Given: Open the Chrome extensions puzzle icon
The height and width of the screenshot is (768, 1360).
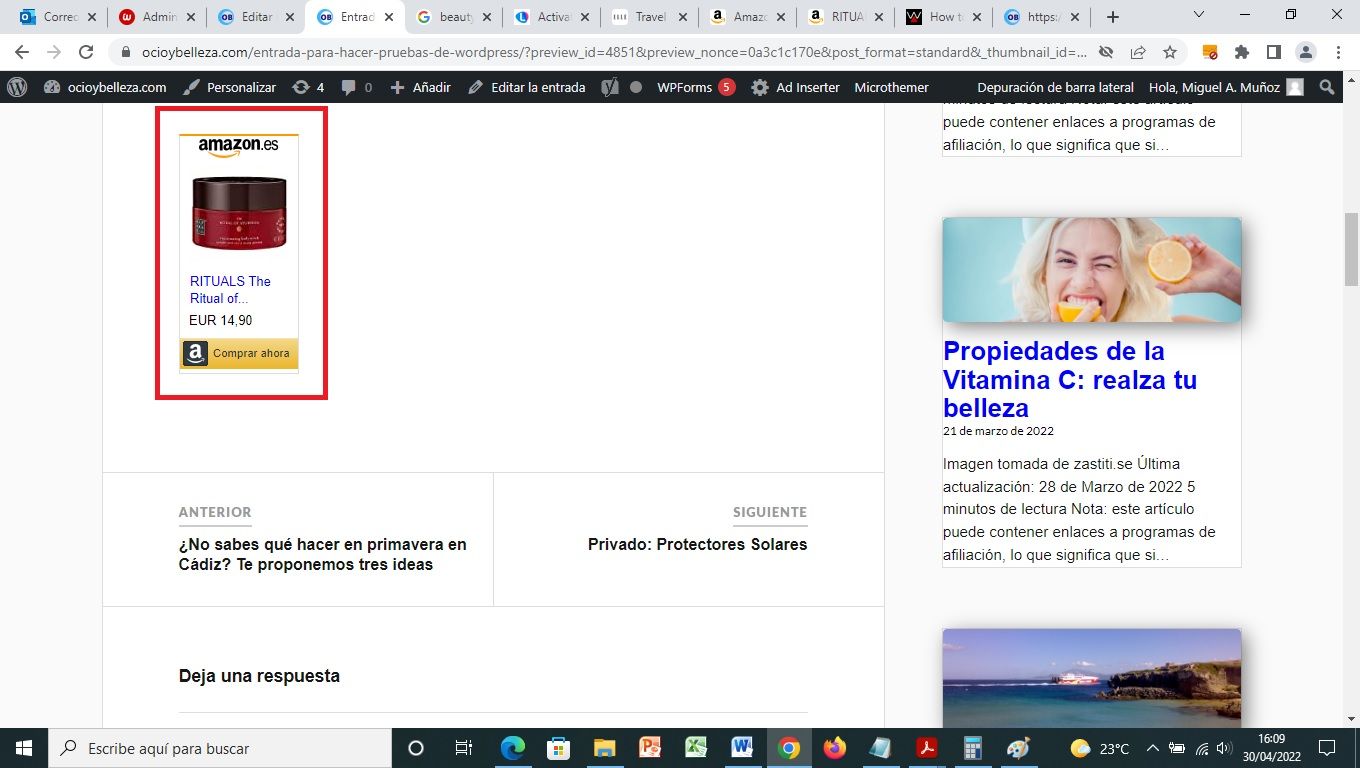Looking at the screenshot, I should pyautogui.click(x=1242, y=52).
